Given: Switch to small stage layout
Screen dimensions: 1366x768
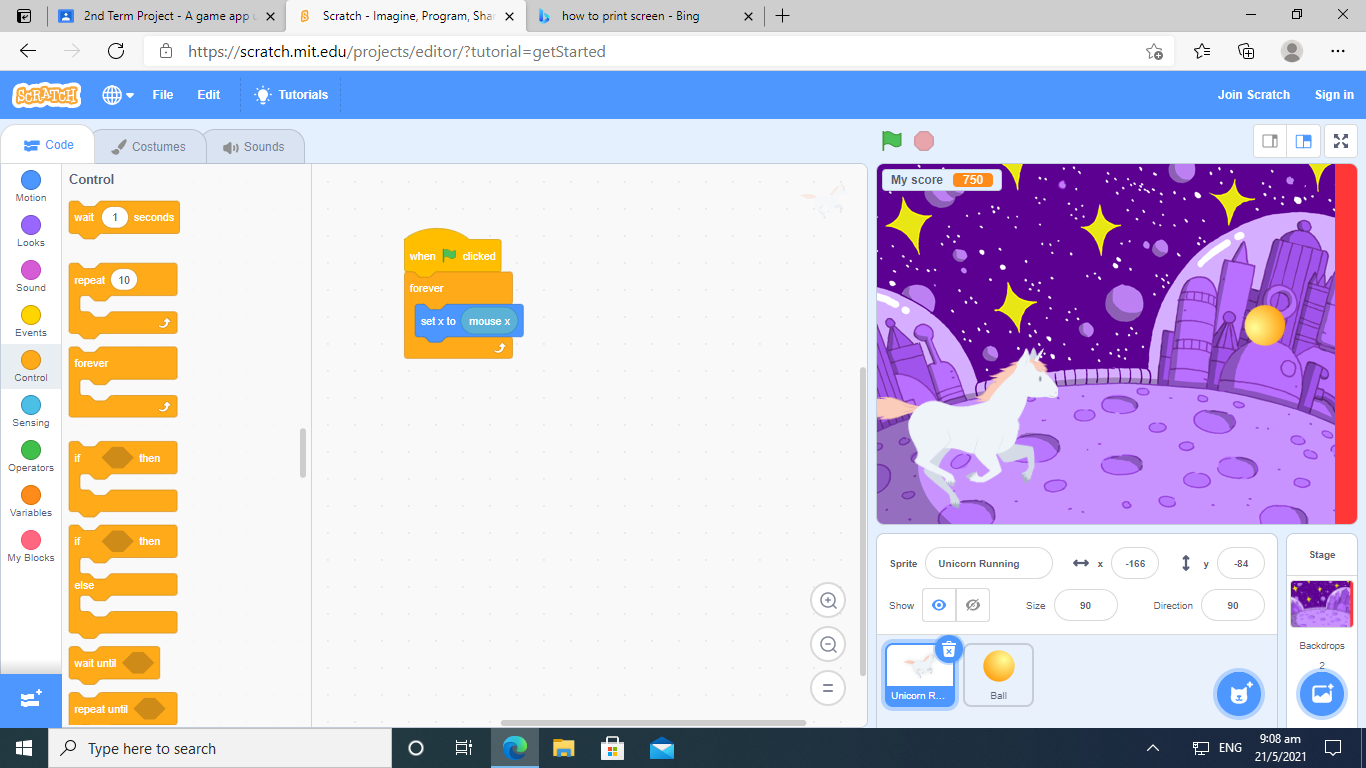Looking at the screenshot, I should pos(1270,141).
